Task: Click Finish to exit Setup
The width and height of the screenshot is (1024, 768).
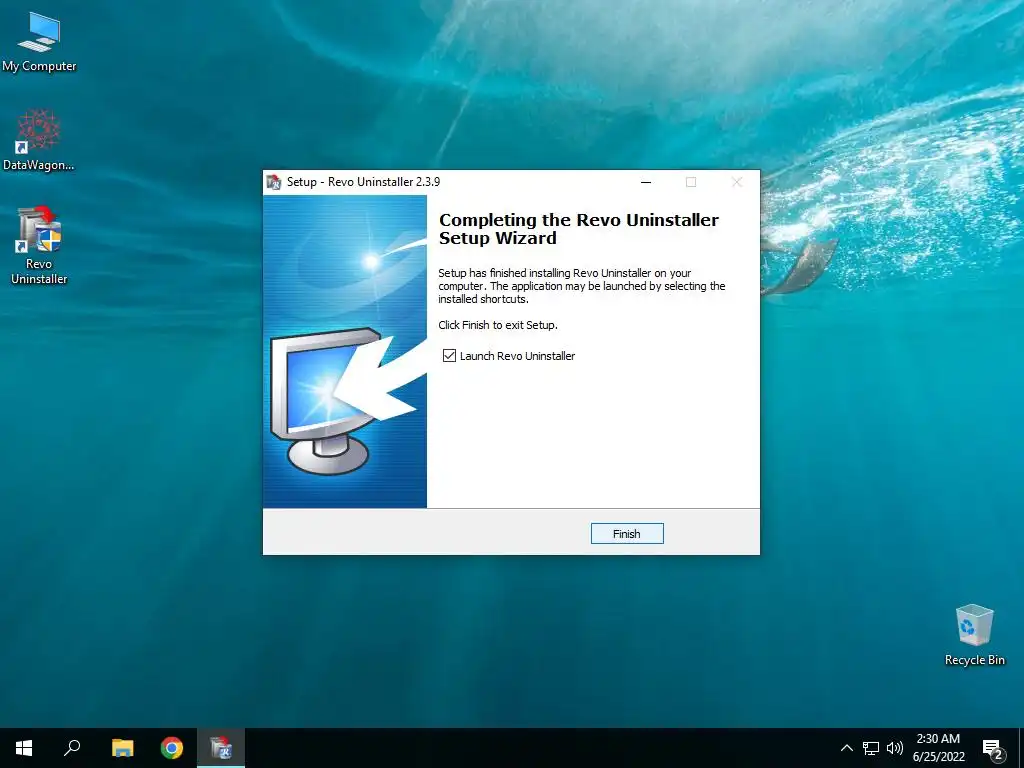Action: [627, 534]
